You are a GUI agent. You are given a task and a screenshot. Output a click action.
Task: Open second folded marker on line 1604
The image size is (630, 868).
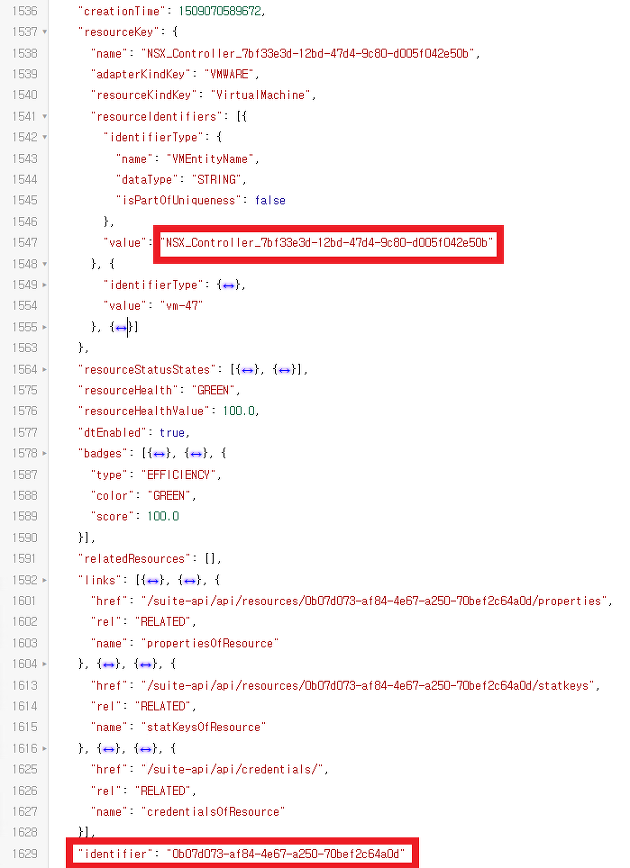(x=146, y=664)
